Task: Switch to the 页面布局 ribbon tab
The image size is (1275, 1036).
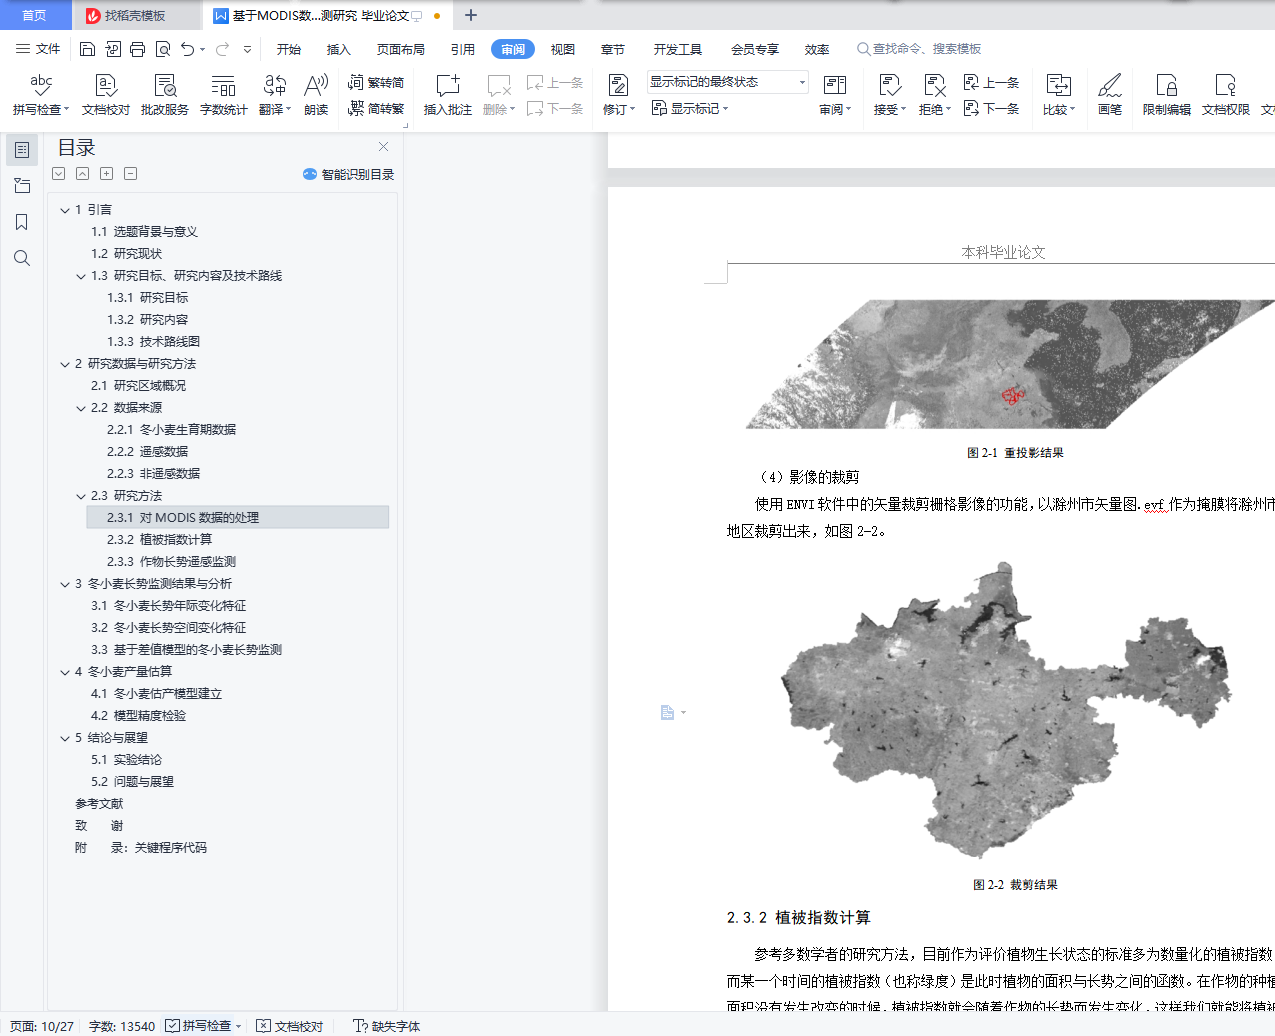Action: click(x=401, y=49)
